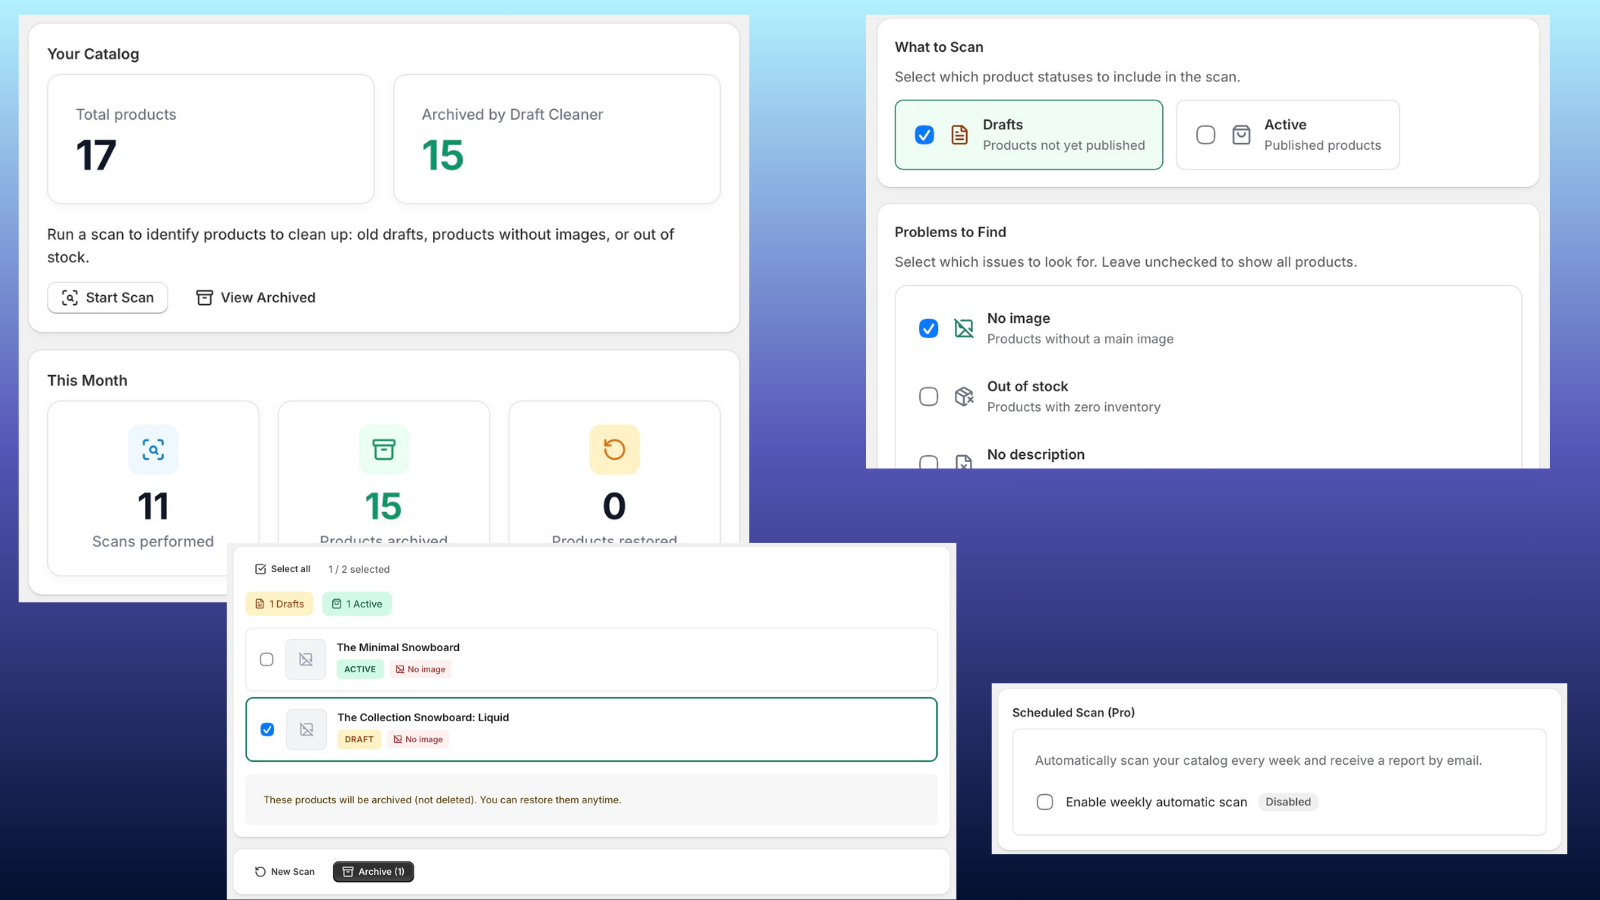Image resolution: width=1600 pixels, height=900 pixels.
Task: Click the green archive box icon
Action: coord(384,450)
